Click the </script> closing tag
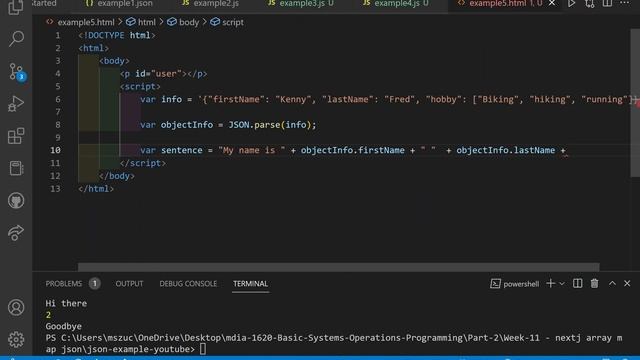640x360 pixels. [143, 163]
